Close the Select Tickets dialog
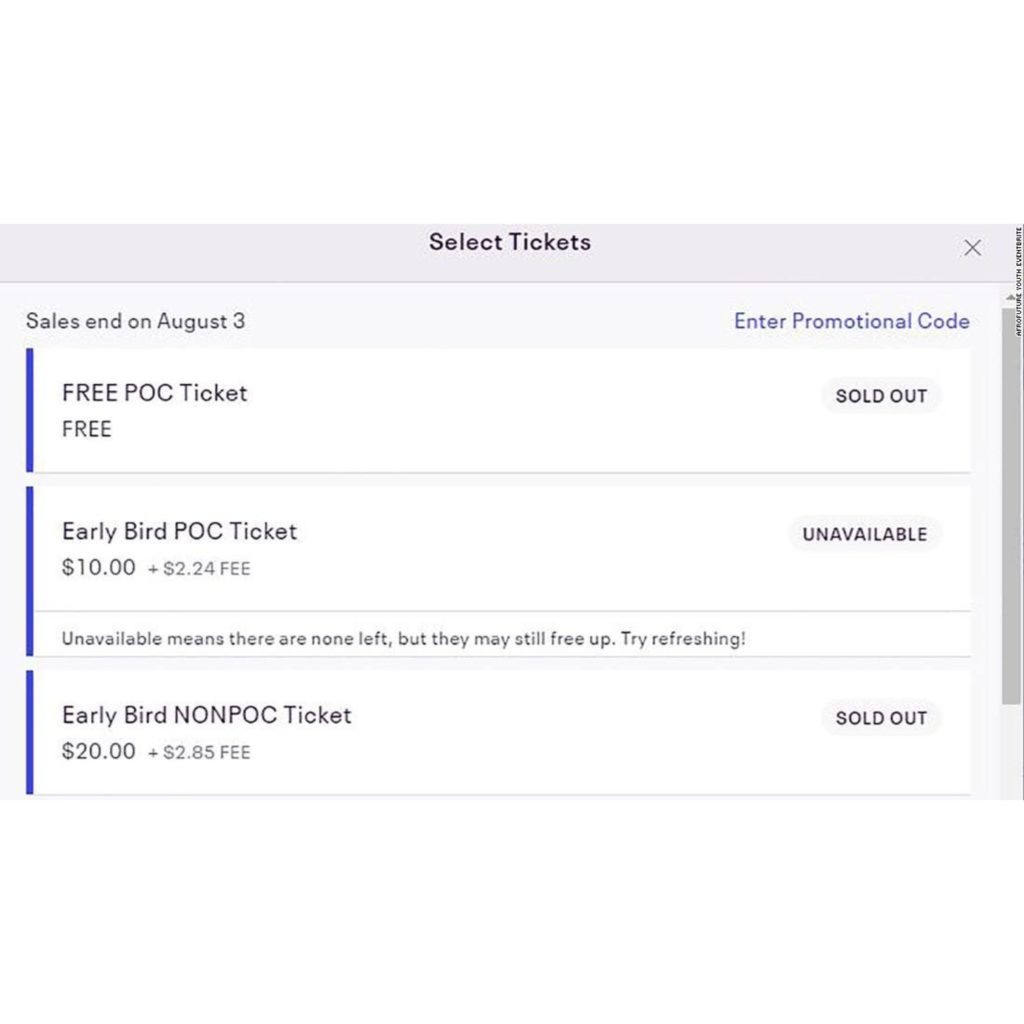The width and height of the screenshot is (1024, 1024). click(x=972, y=248)
